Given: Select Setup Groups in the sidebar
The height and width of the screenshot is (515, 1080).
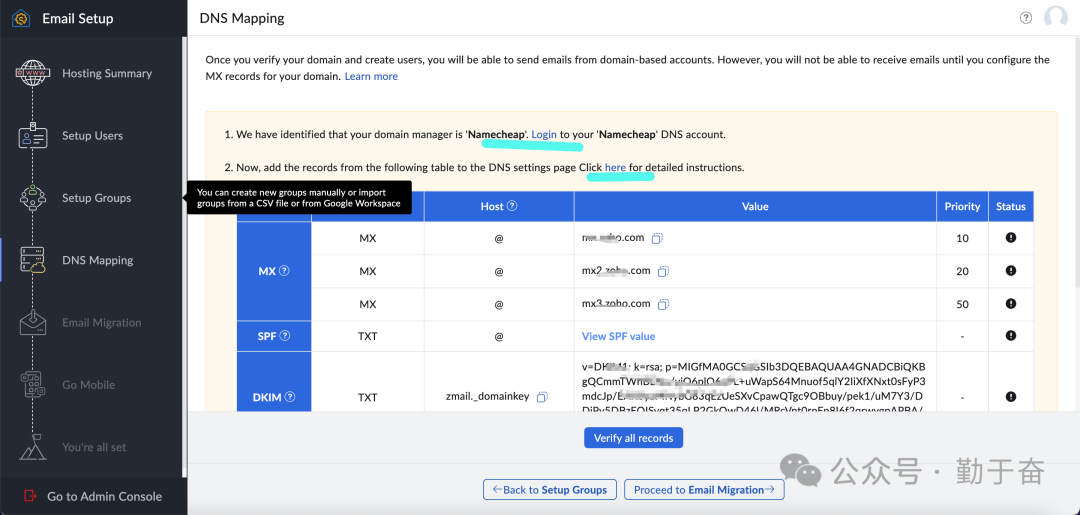Looking at the screenshot, I should coord(96,198).
